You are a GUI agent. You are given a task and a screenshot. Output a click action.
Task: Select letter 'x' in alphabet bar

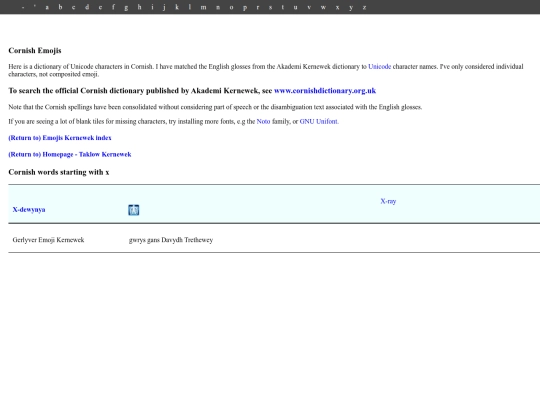tap(337, 7)
